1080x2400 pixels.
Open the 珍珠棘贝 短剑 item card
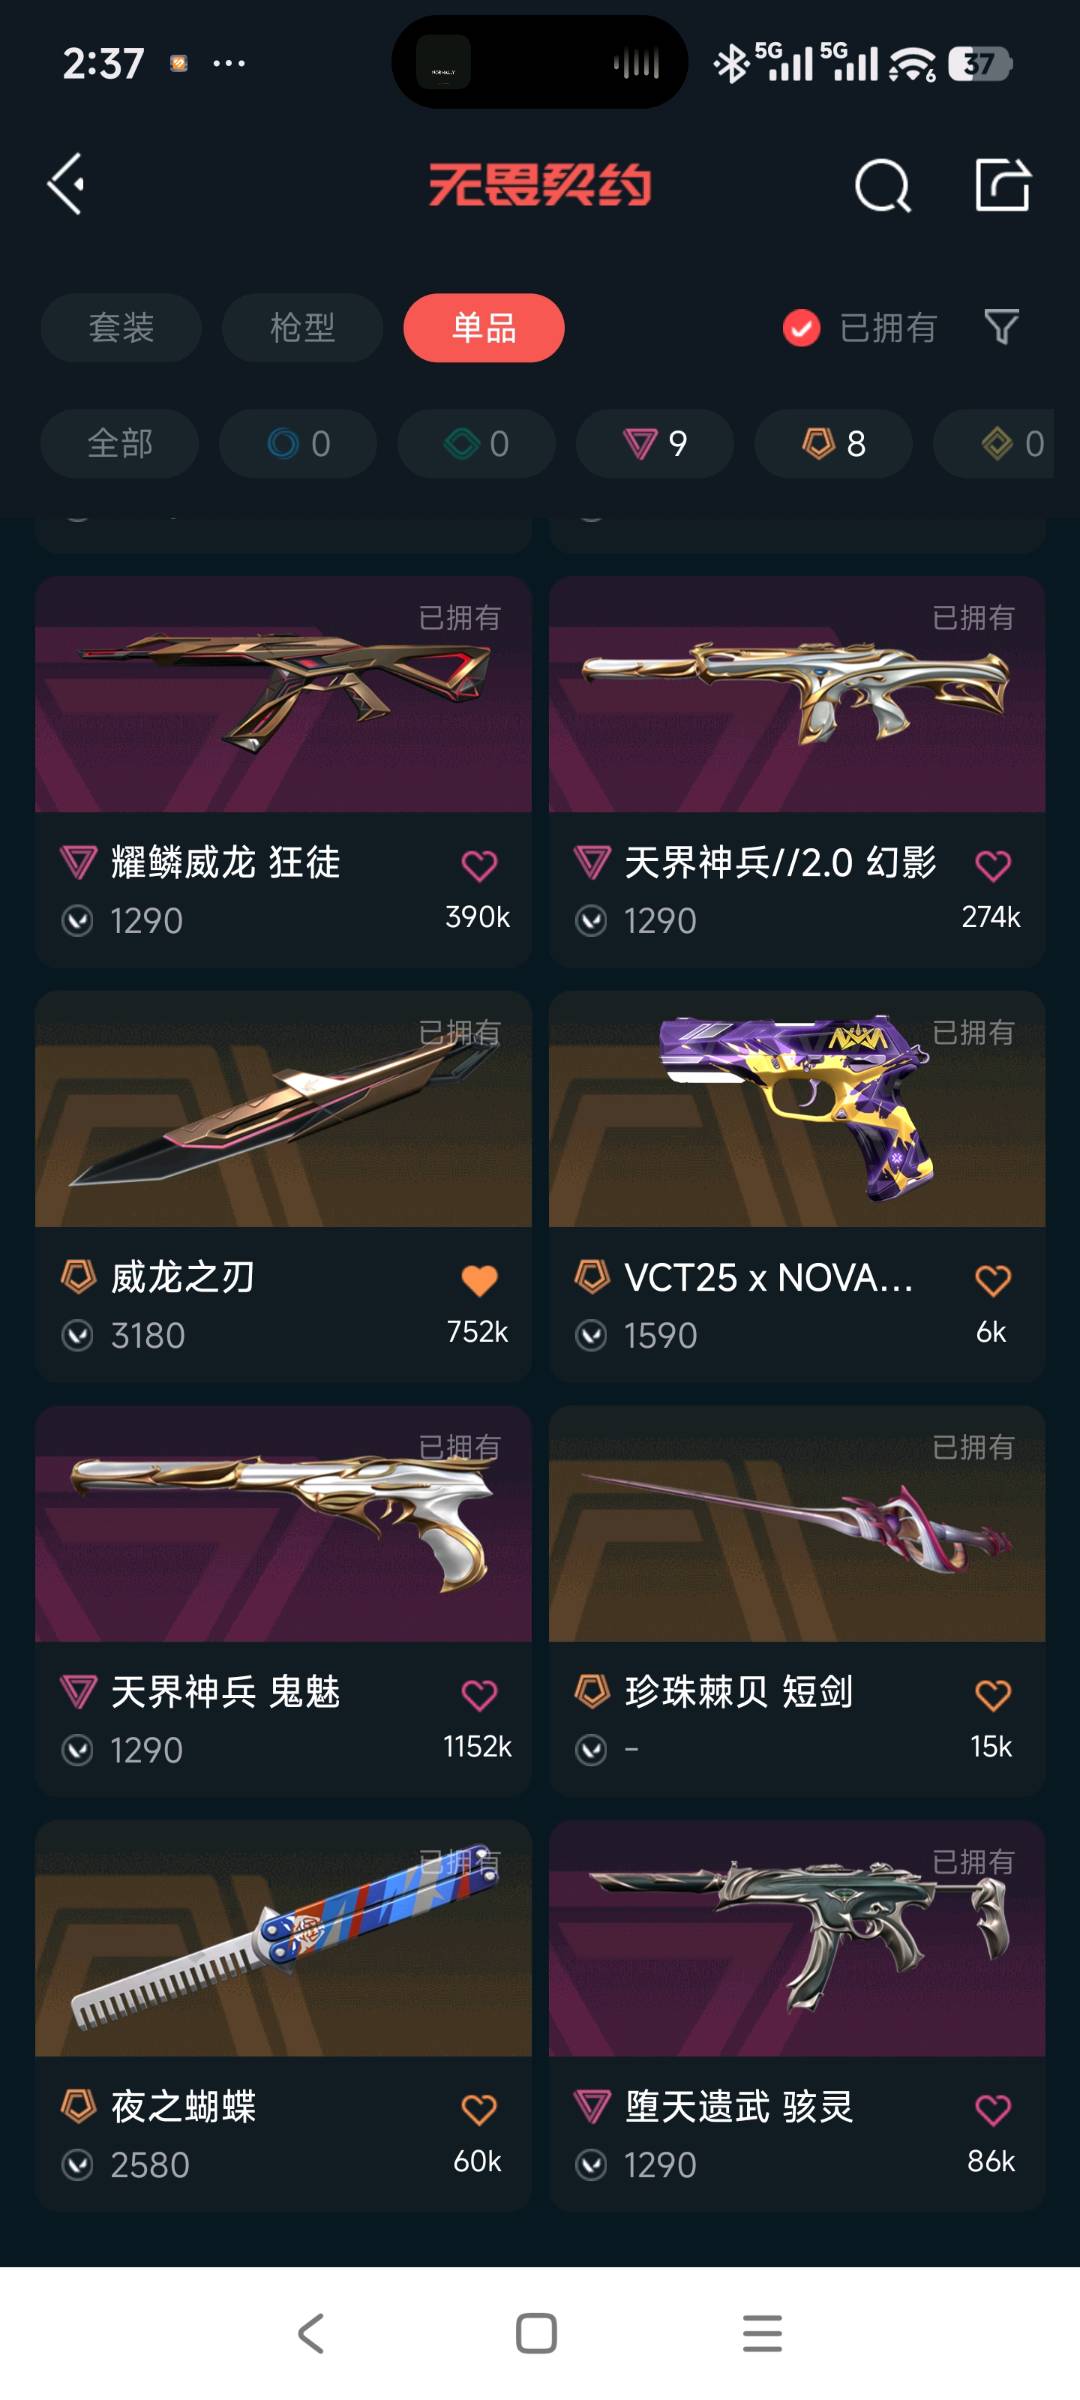click(797, 1602)
